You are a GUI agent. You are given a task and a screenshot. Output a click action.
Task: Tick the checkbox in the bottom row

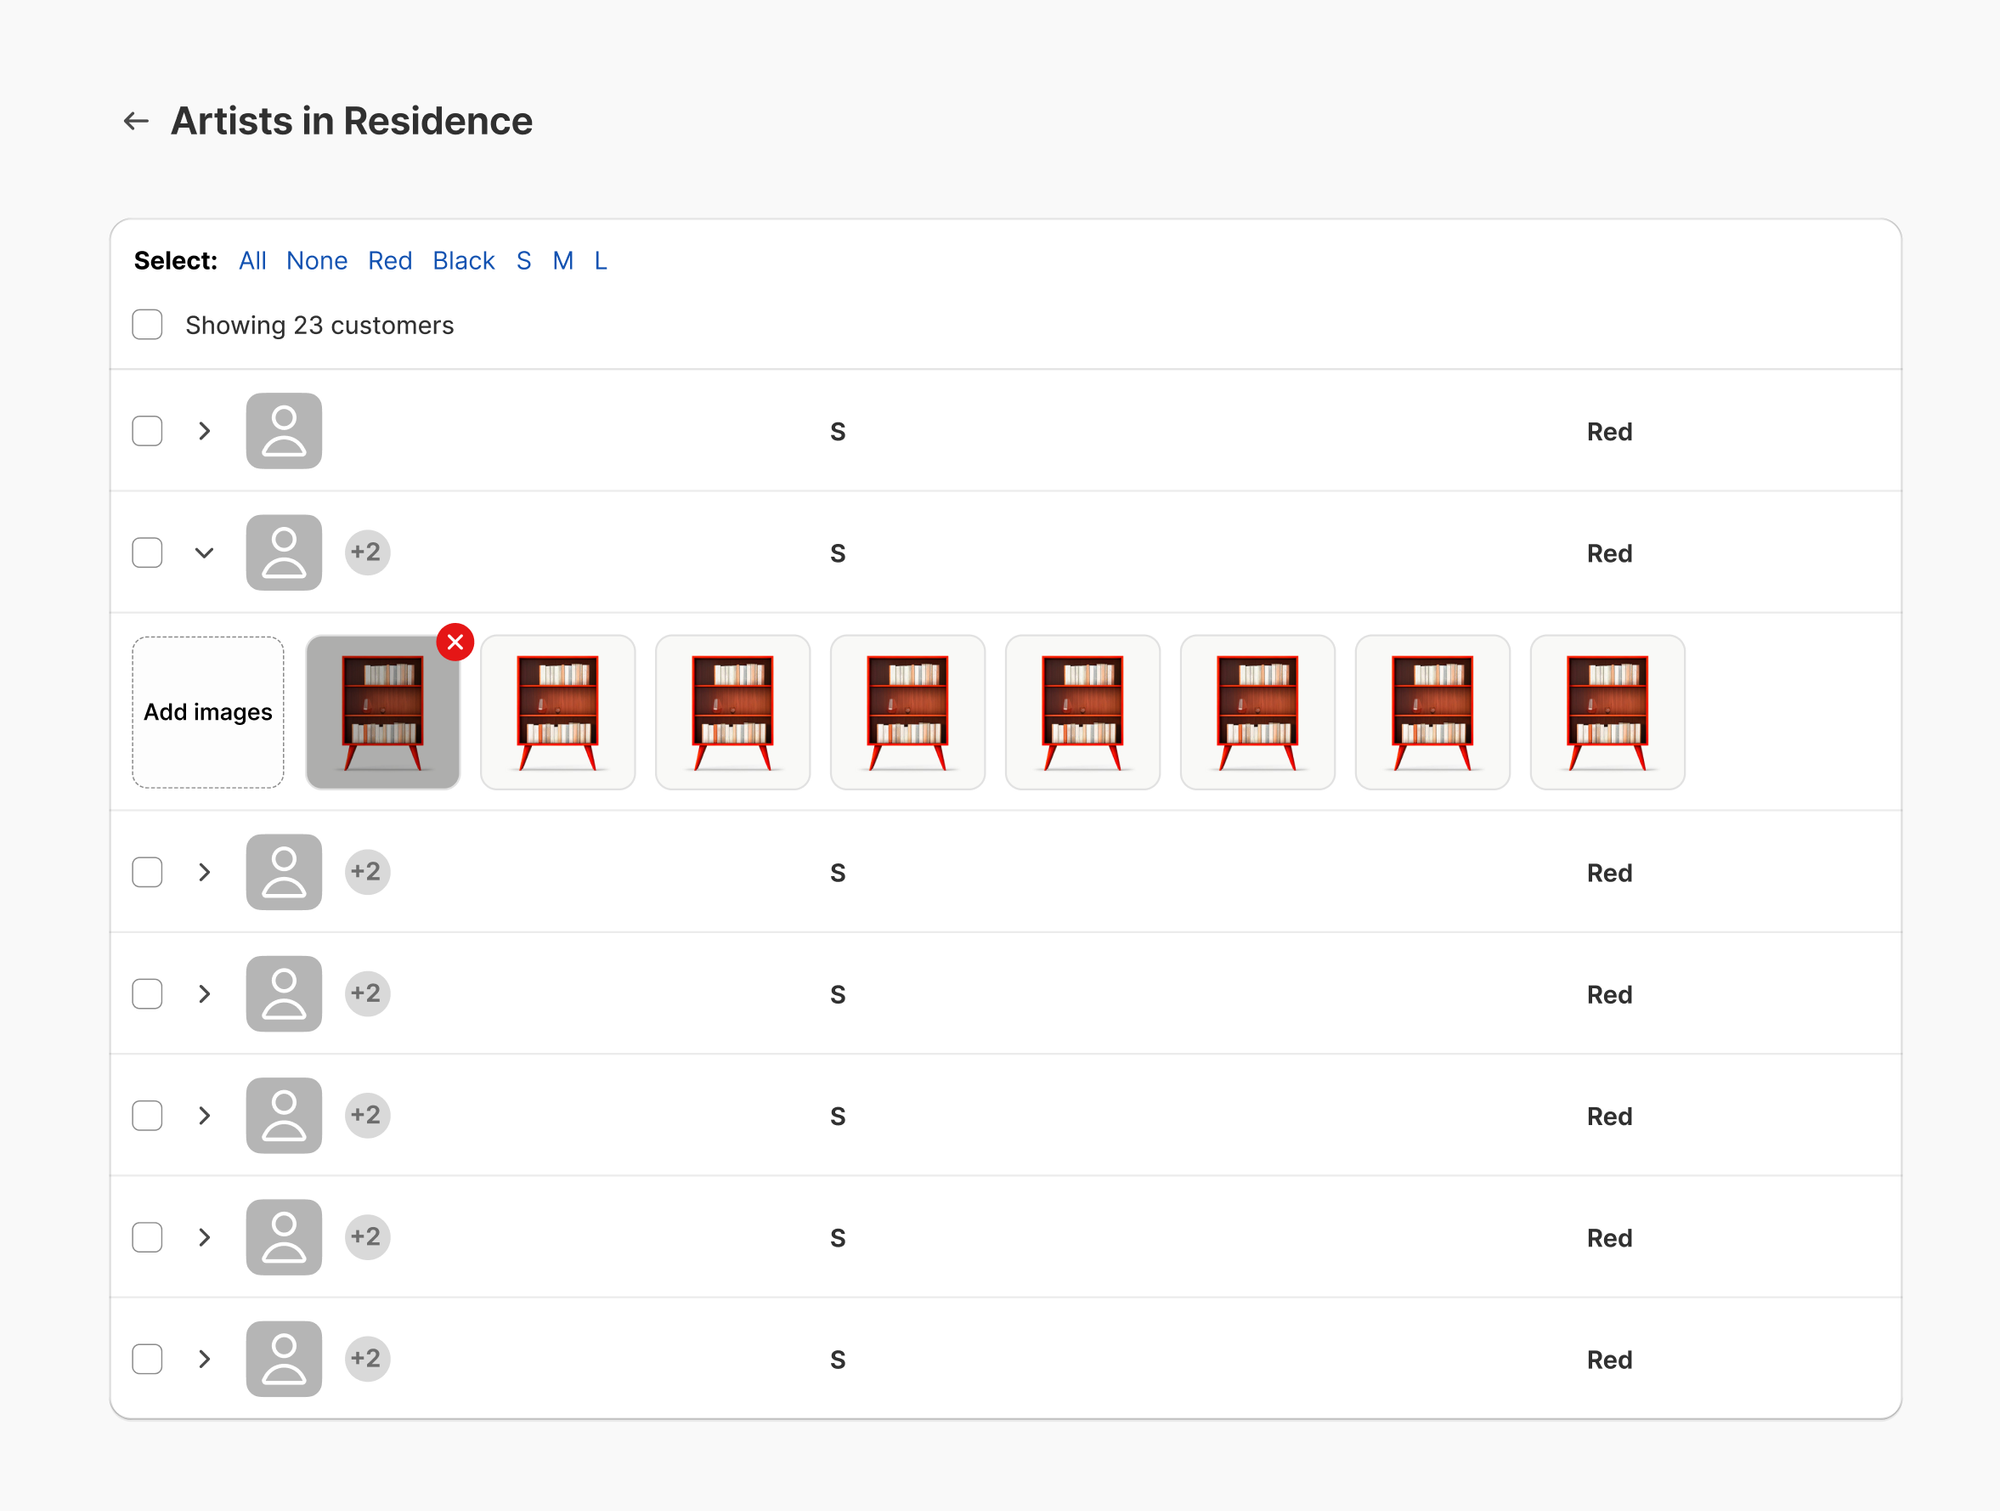tap(147, 1359)
